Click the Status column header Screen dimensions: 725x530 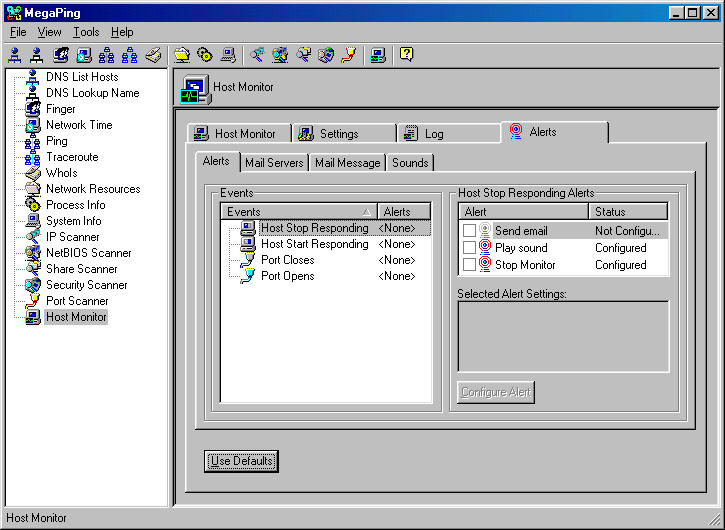click(x=628, y=211)
